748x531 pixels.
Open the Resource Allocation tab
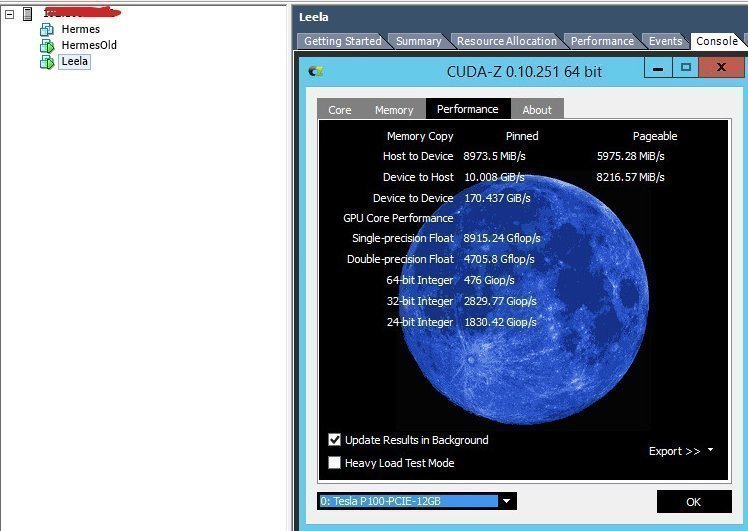pyautogui.click(x=507, y=41)
